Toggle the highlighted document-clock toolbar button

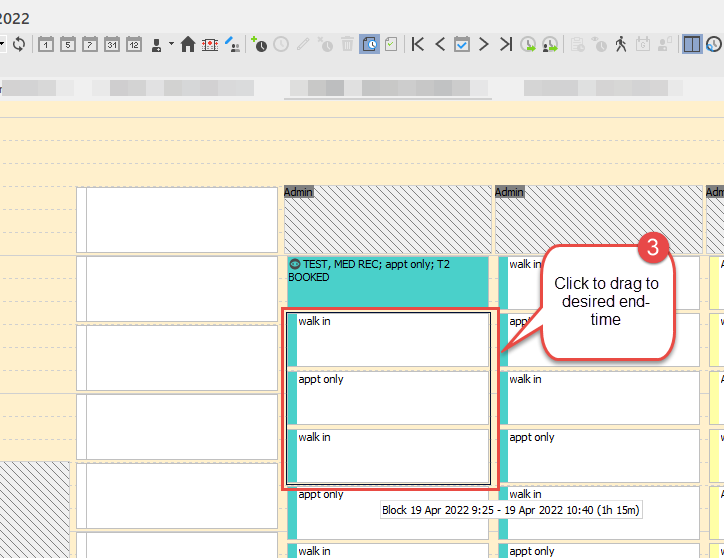tap(369, 44)
